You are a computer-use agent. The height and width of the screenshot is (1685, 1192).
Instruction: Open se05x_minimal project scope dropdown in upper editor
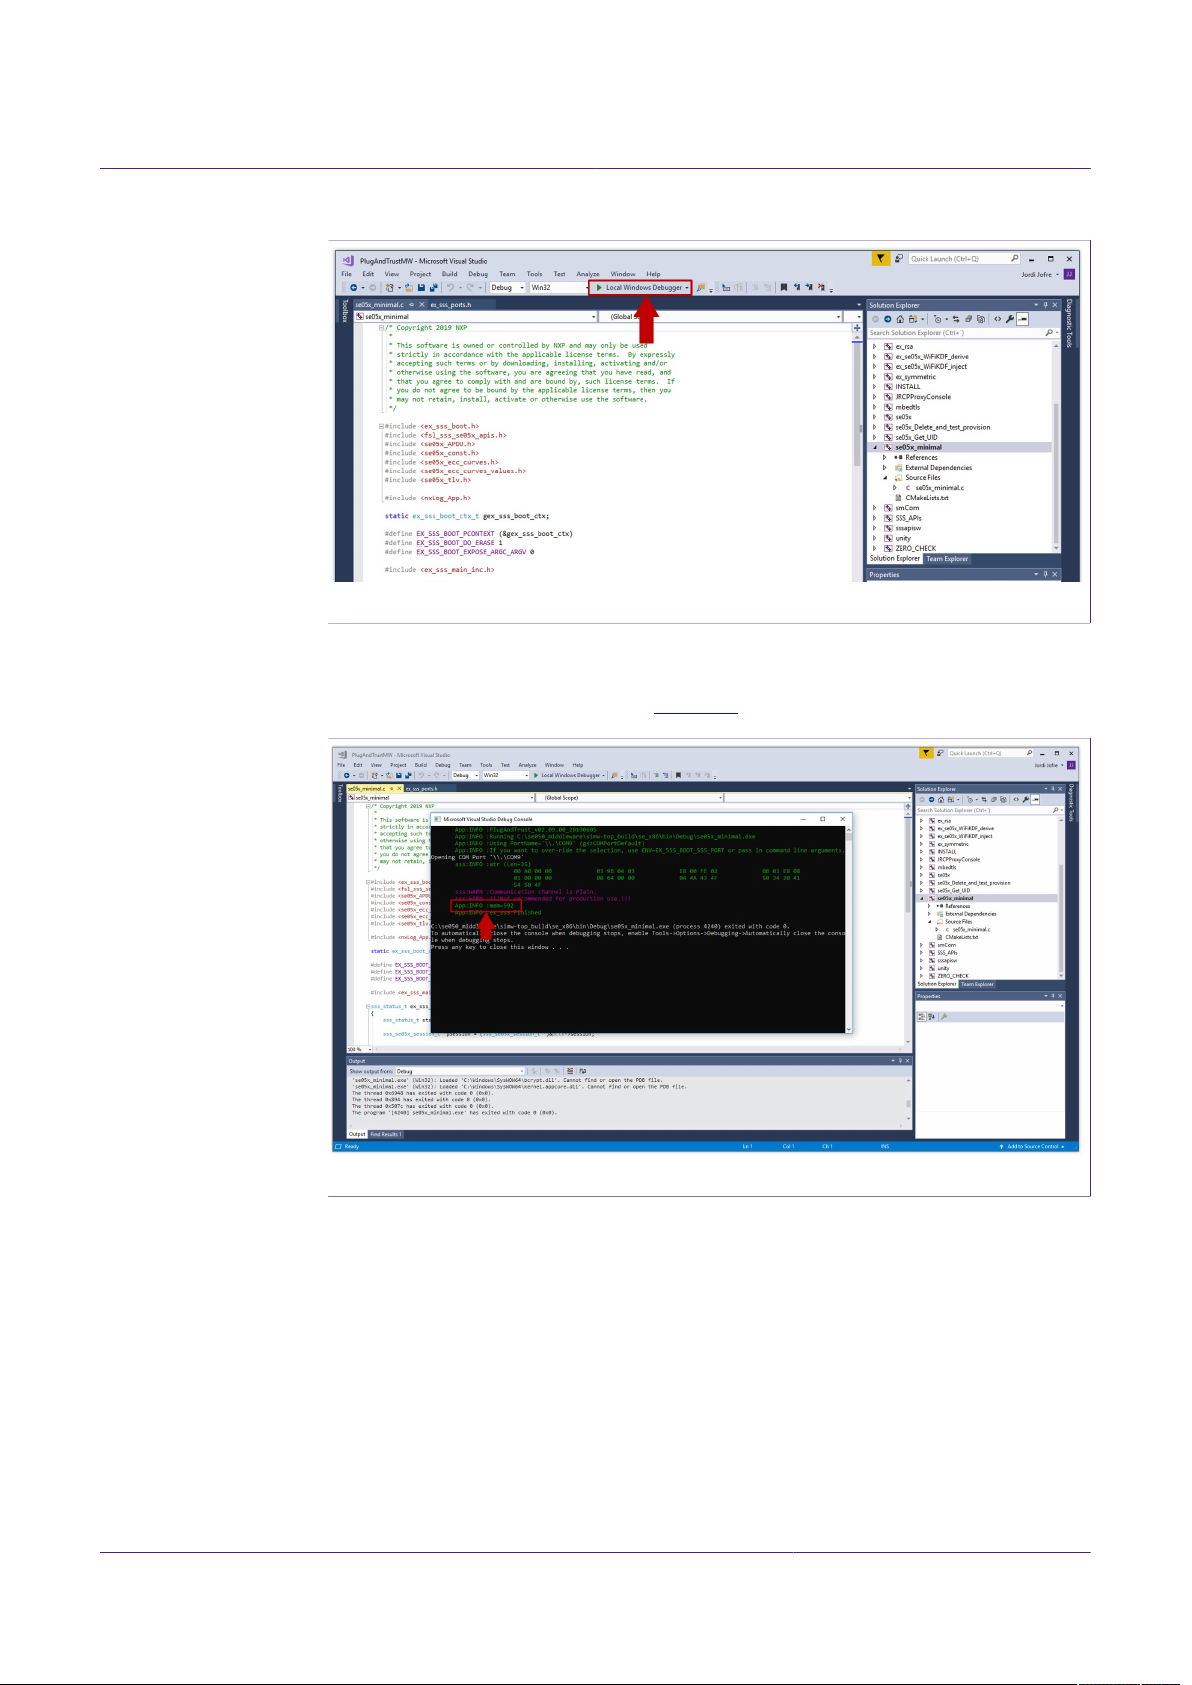coord(476,317)
